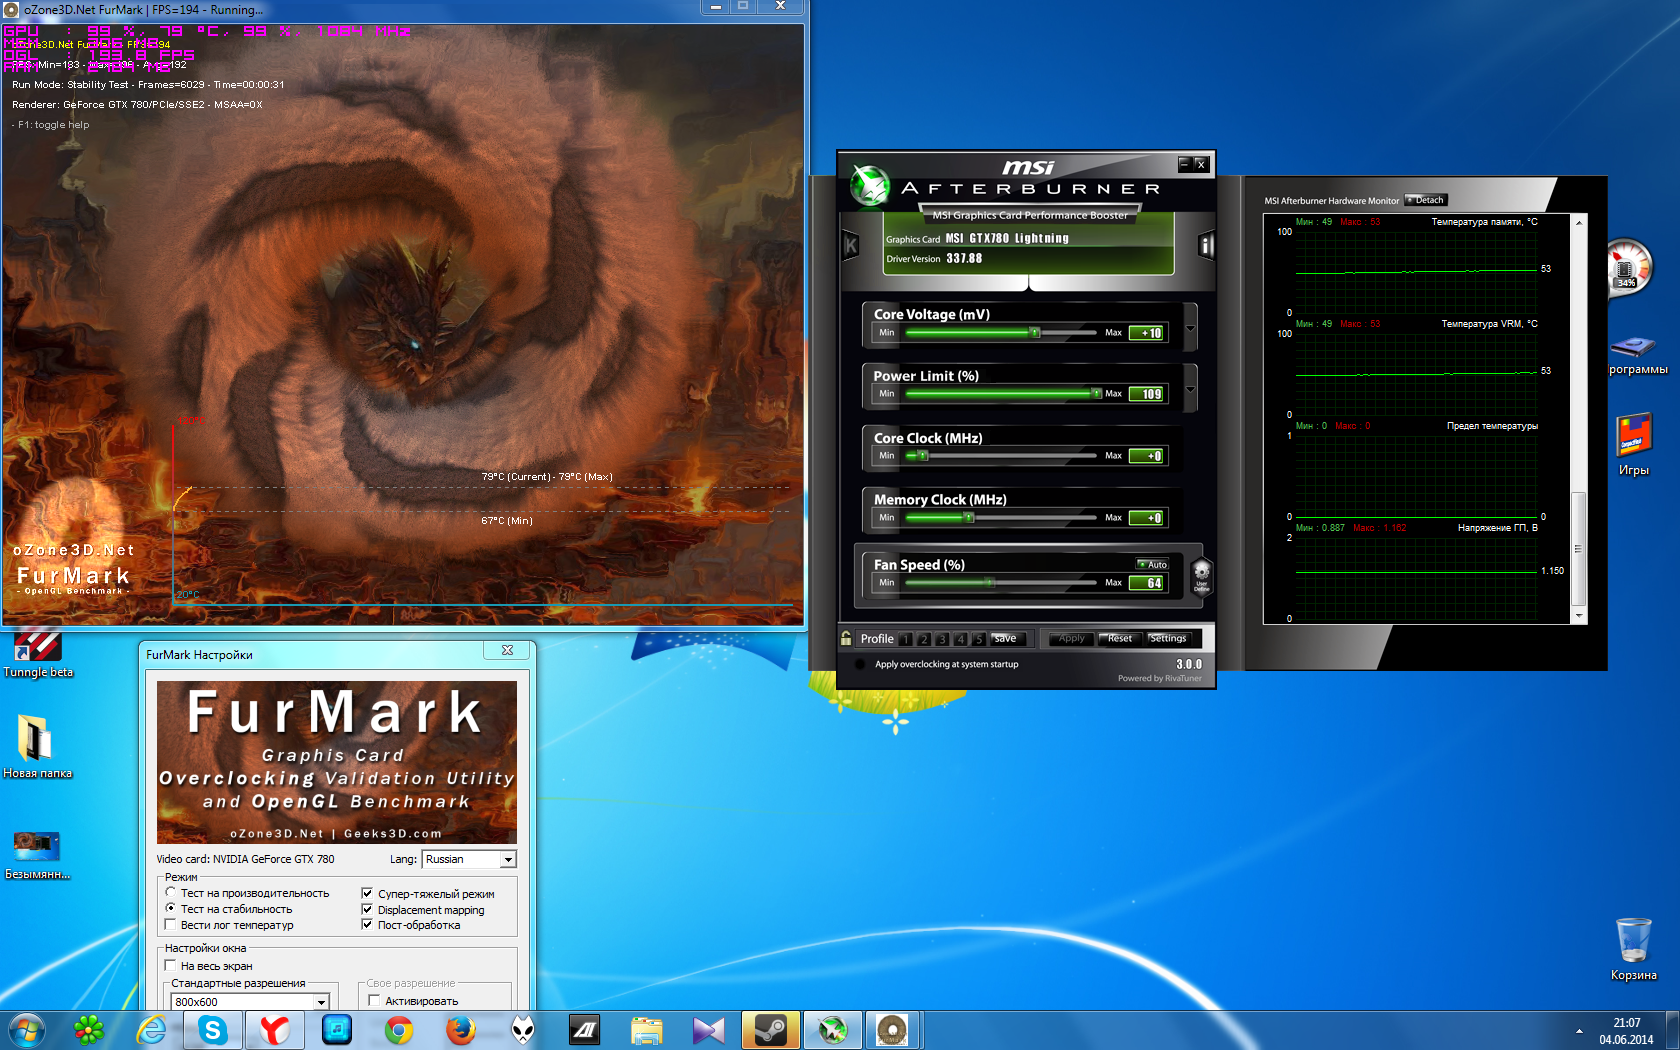Click the Memory Clock slider handle
This screenshot has height=1050, width=1680.
968,518
